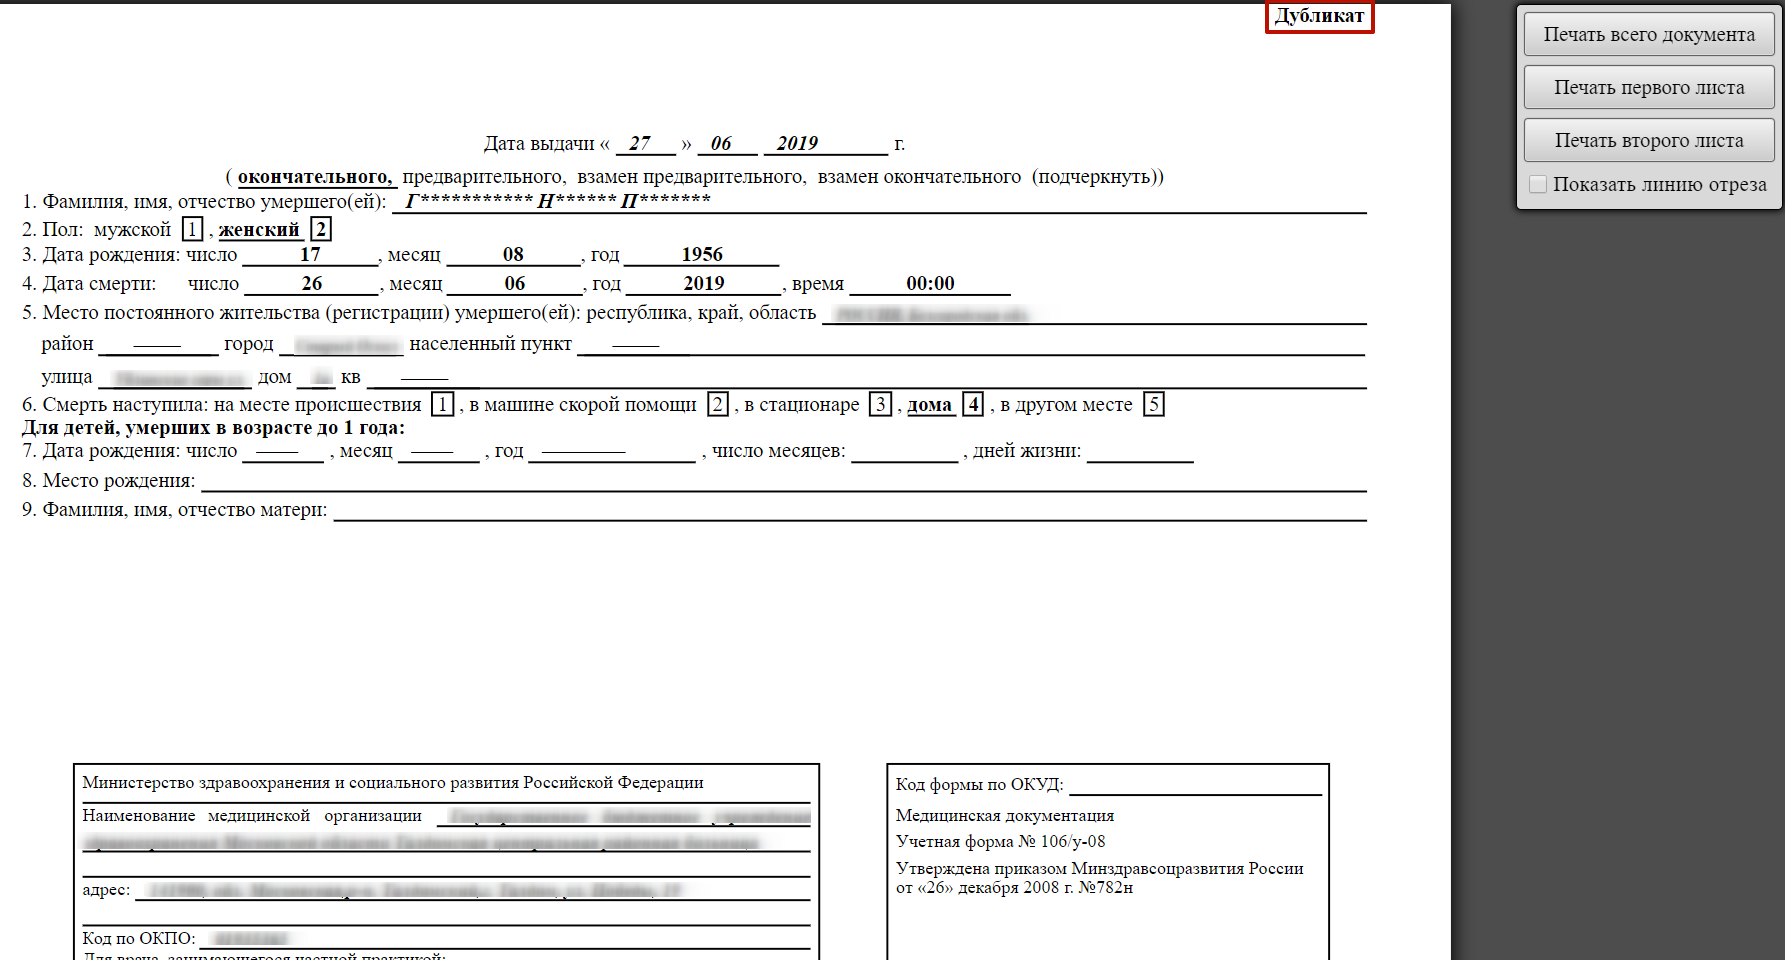Select box 3 'в стационаре'
The height and width of the screenshot is (960, 1785).
tap(880, 404)
